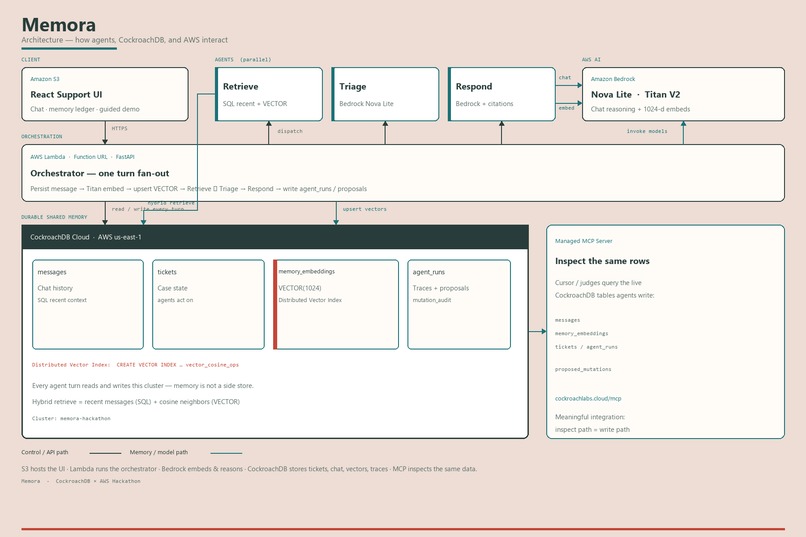Click the HTTPS arrow label
The image size is (806, 537).
tap(119, 128)
